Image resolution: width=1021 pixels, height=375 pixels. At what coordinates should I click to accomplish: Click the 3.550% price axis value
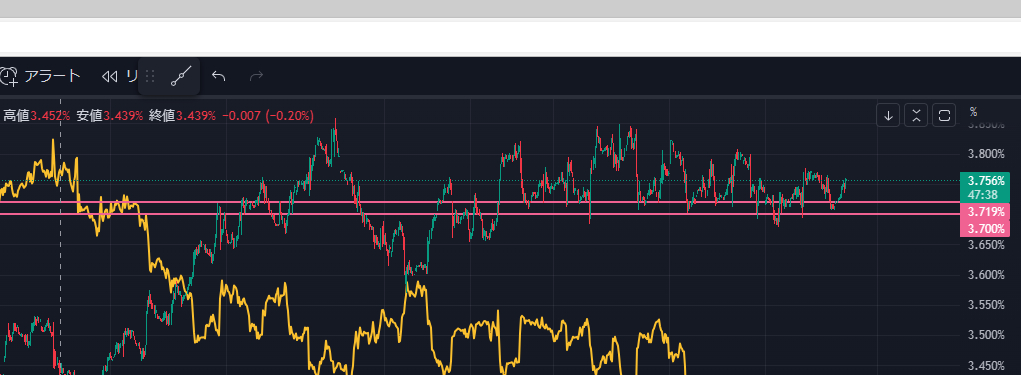coord(986,305)
